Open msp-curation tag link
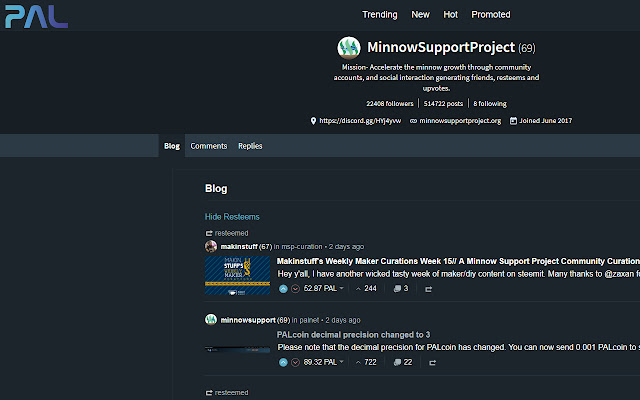Image resolution: width=640 pixels, height=400 pixels. click(x=302, y=247)
